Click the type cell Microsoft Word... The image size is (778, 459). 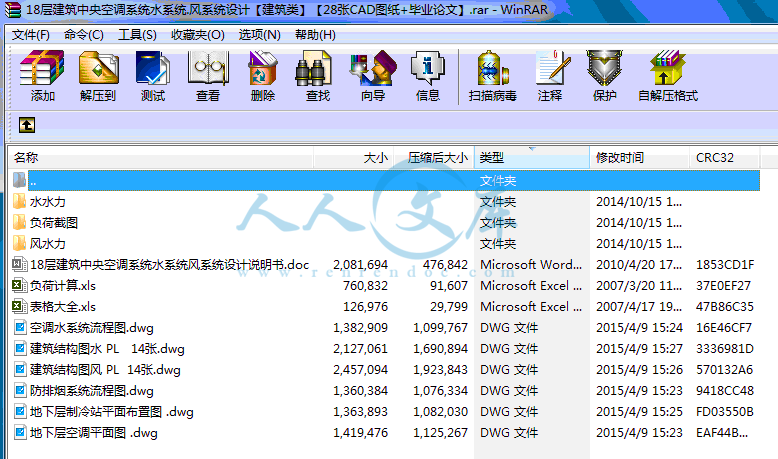pos(531,264)
